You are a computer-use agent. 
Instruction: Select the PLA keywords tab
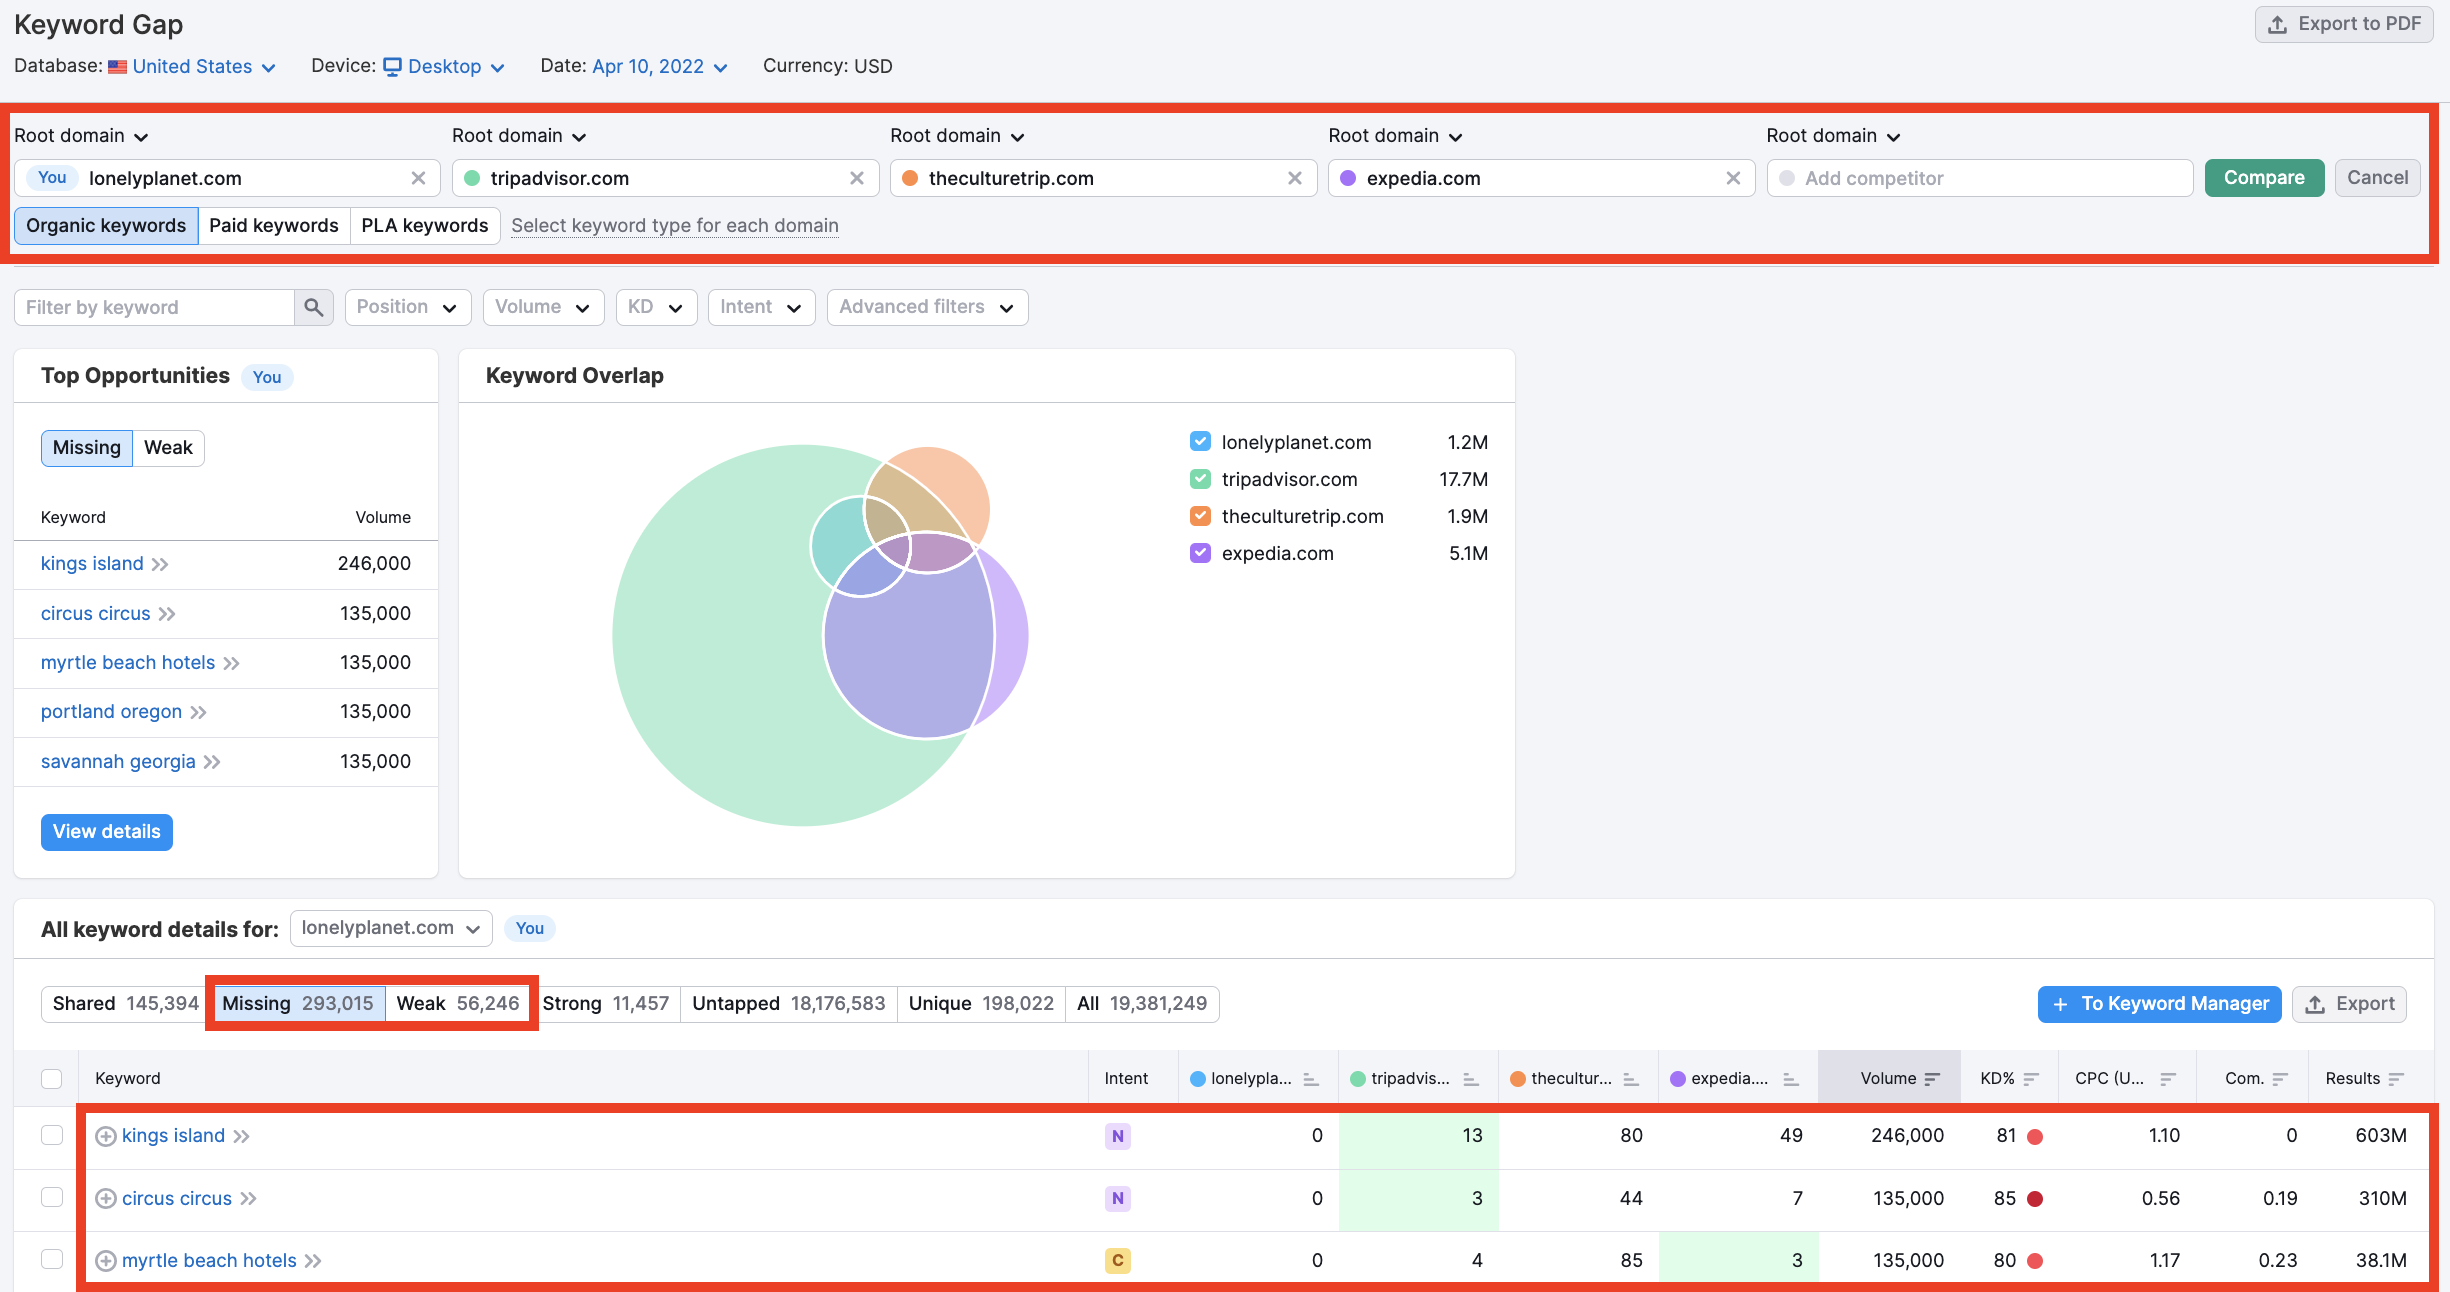click(x=425, y=226)
